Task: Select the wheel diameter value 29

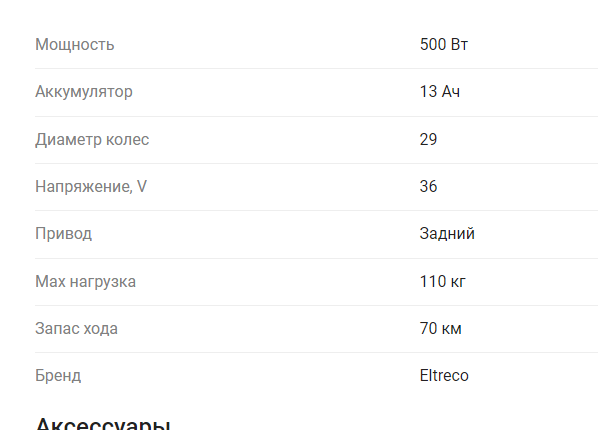Action: [x=428, y=140]
